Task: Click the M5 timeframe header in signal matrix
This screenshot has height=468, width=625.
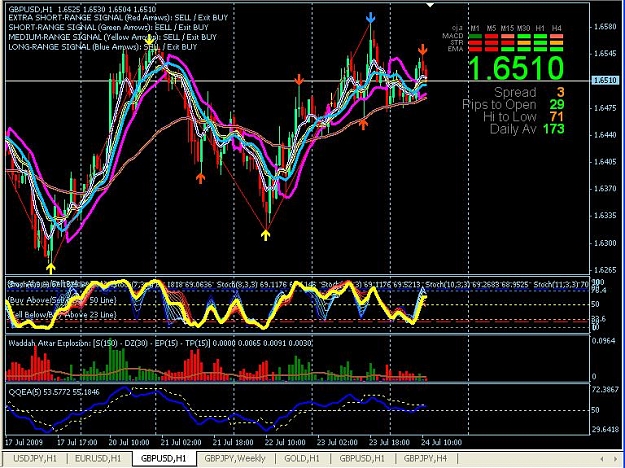Action: point(491,28)
